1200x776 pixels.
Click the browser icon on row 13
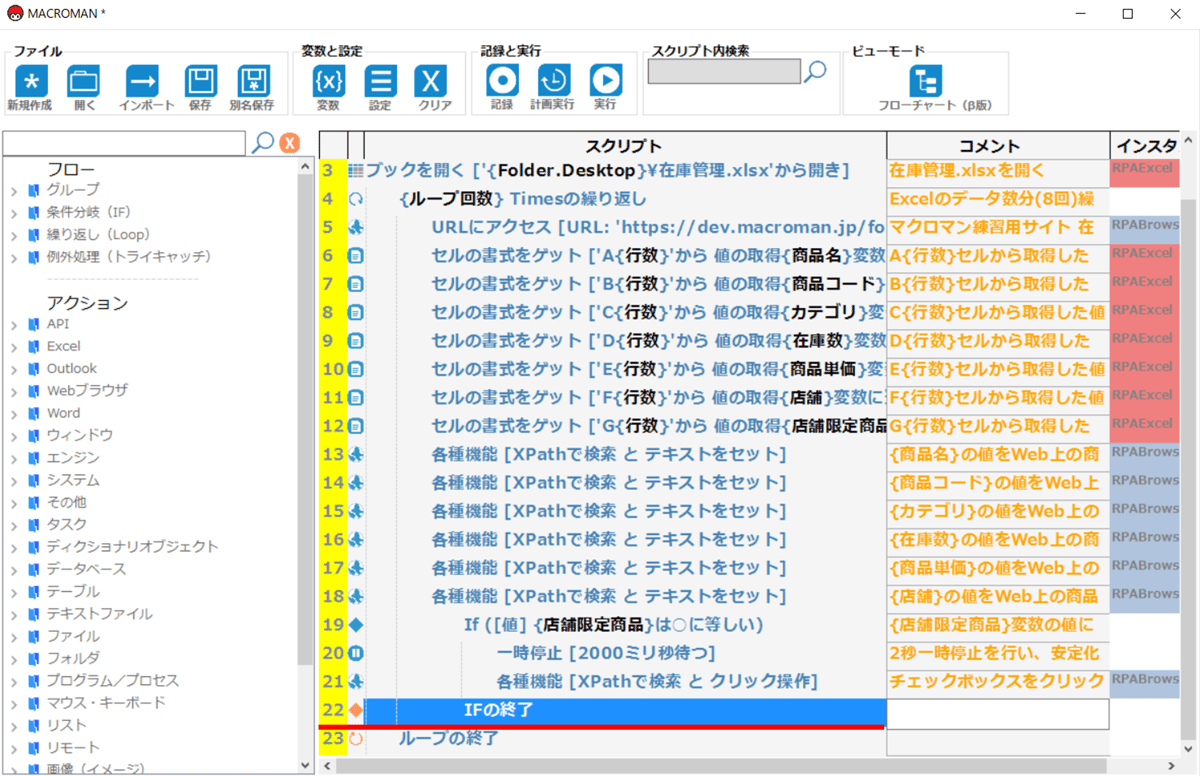356,455
